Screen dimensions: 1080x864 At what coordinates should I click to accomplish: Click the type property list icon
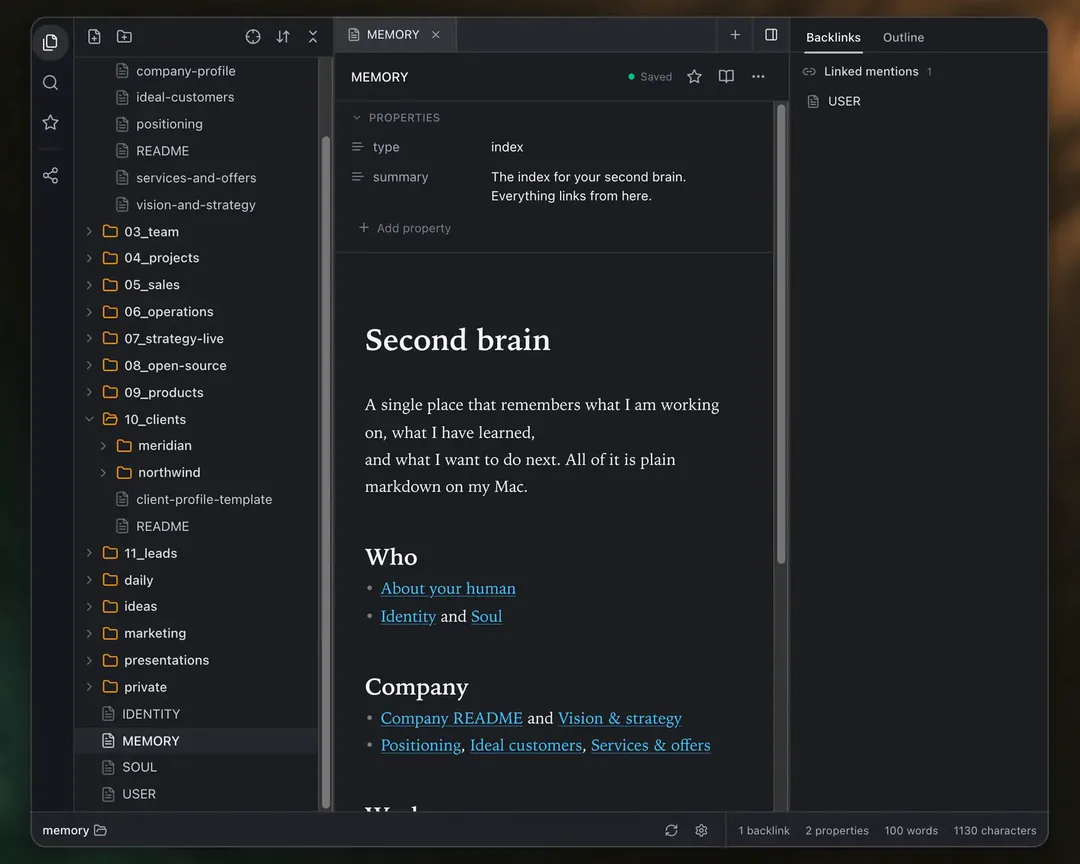pyautogui.click(x=357, y=147)
